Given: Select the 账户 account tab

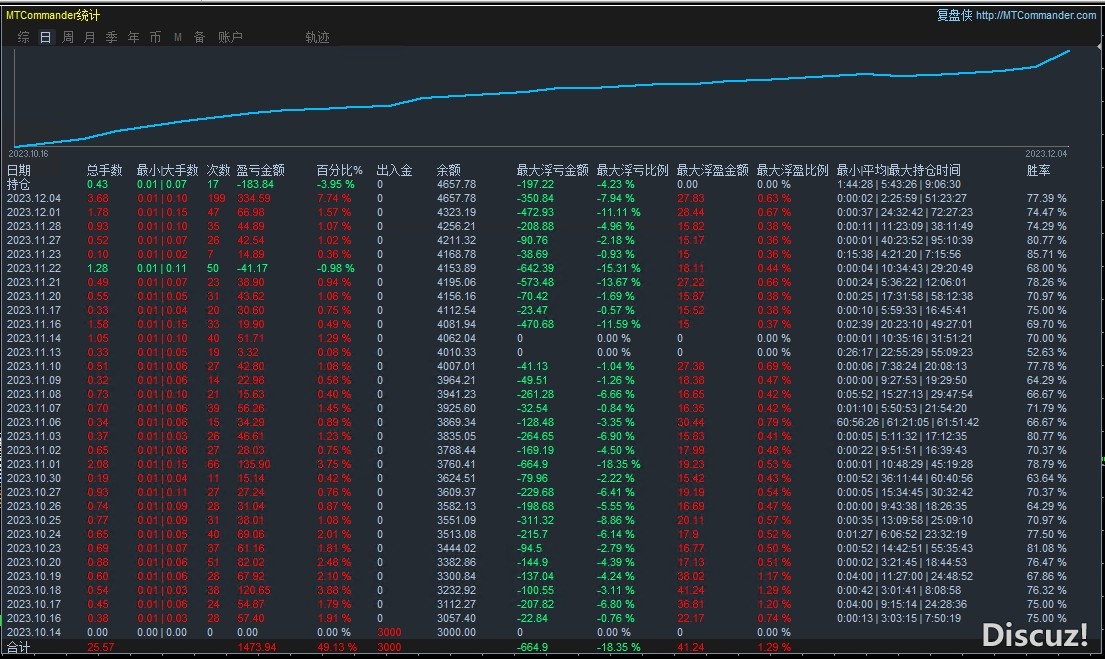Looking at the screenshot, I should point(230,37).
